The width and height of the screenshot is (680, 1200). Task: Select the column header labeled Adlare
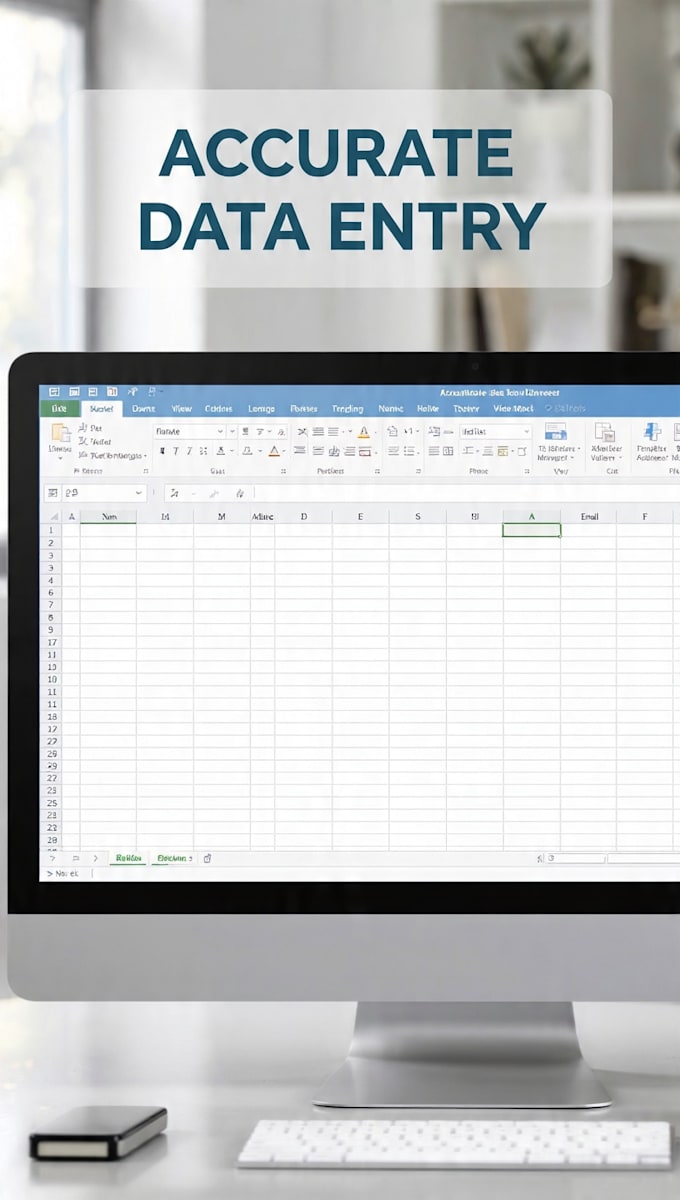tap(262, 517)
